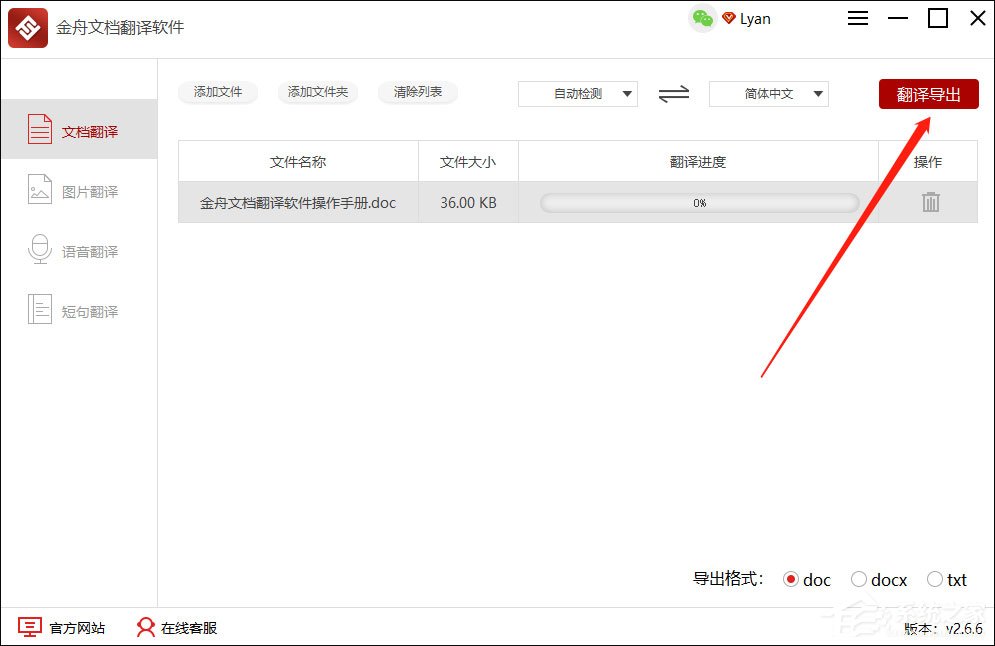Click the 清除列表 clear list button

tap(417, 92)
